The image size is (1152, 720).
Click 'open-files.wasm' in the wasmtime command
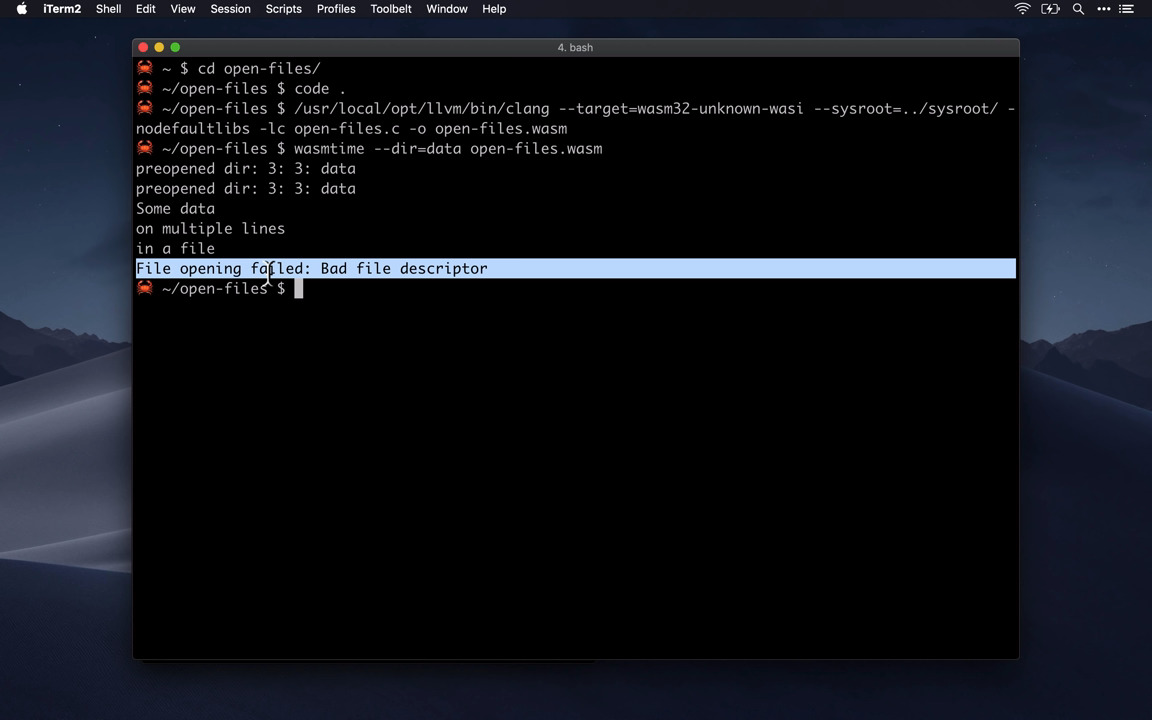point(536,148)
